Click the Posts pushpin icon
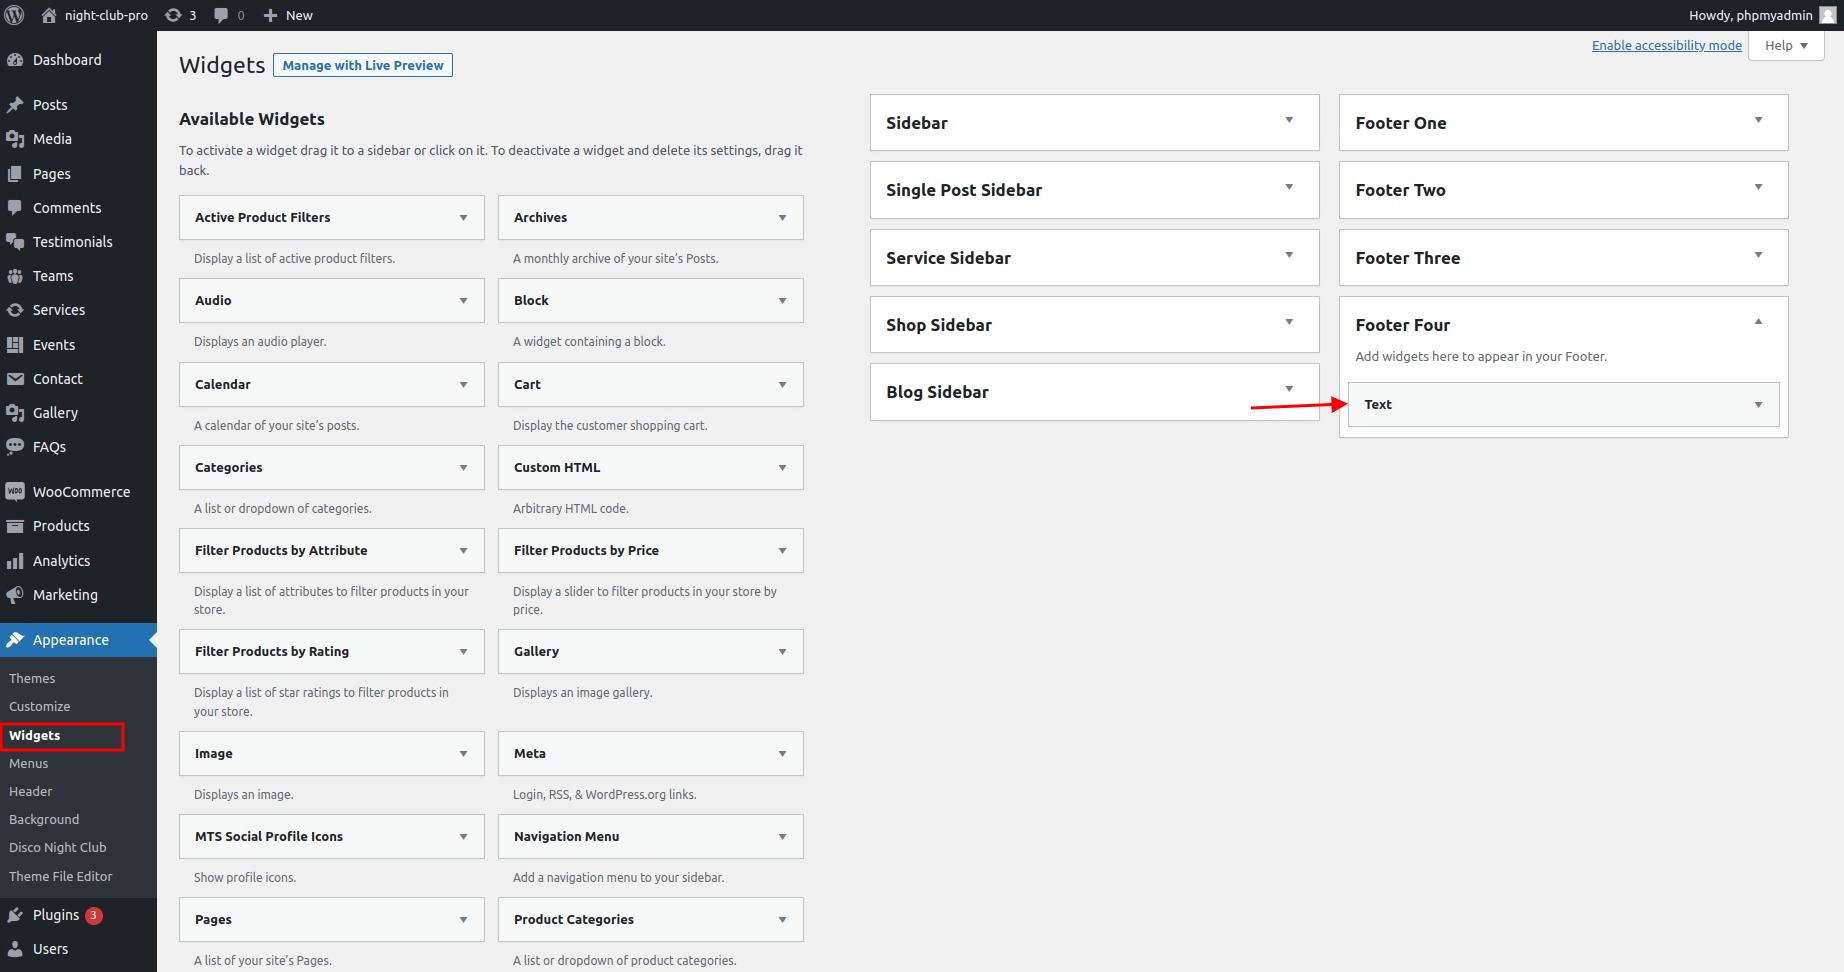1844x972 pixels. (15, 105)
